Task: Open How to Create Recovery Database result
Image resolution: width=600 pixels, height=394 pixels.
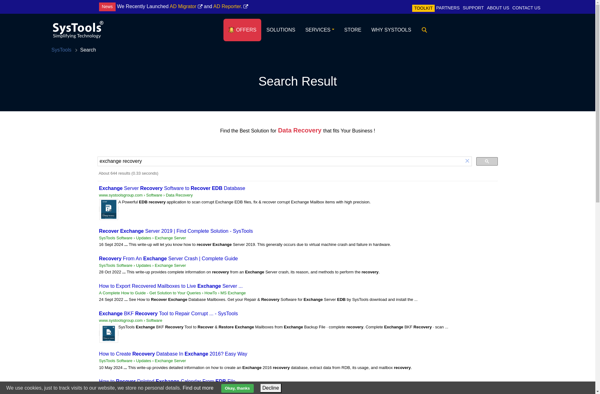Action: point(173,354)
